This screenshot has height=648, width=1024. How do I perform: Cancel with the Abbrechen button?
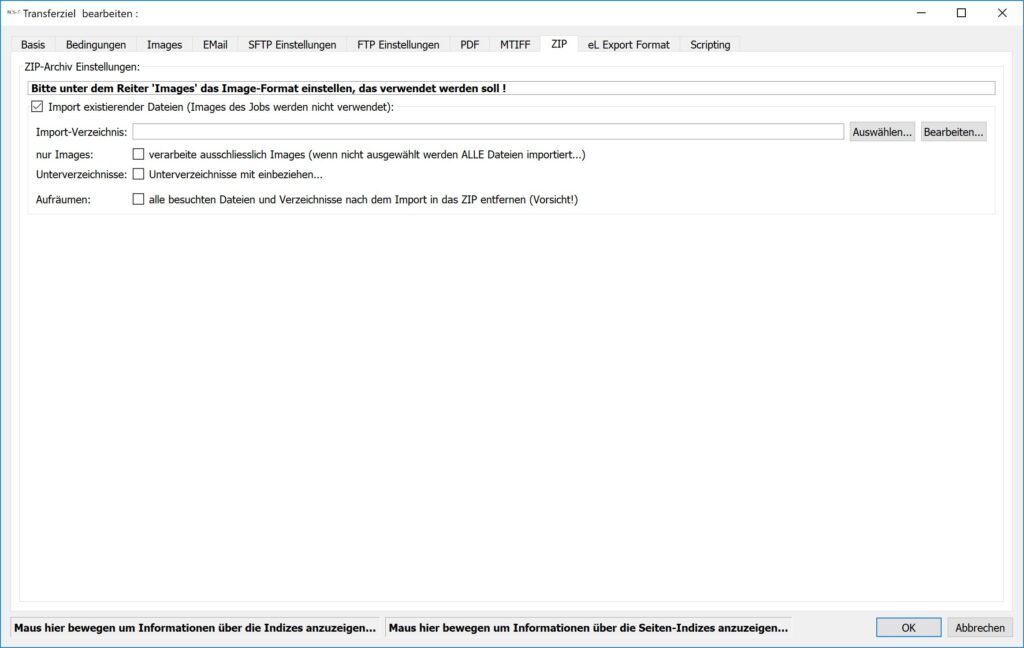tap(980, 628)
